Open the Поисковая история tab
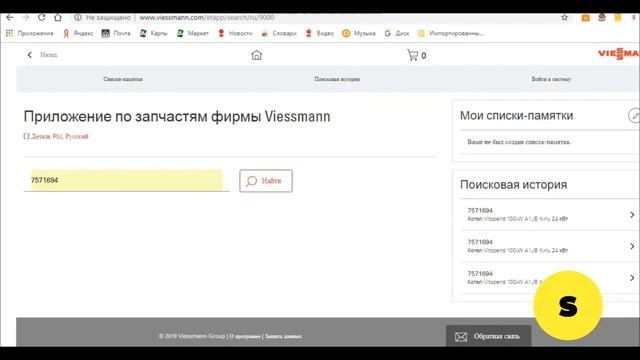 [337, 79]
